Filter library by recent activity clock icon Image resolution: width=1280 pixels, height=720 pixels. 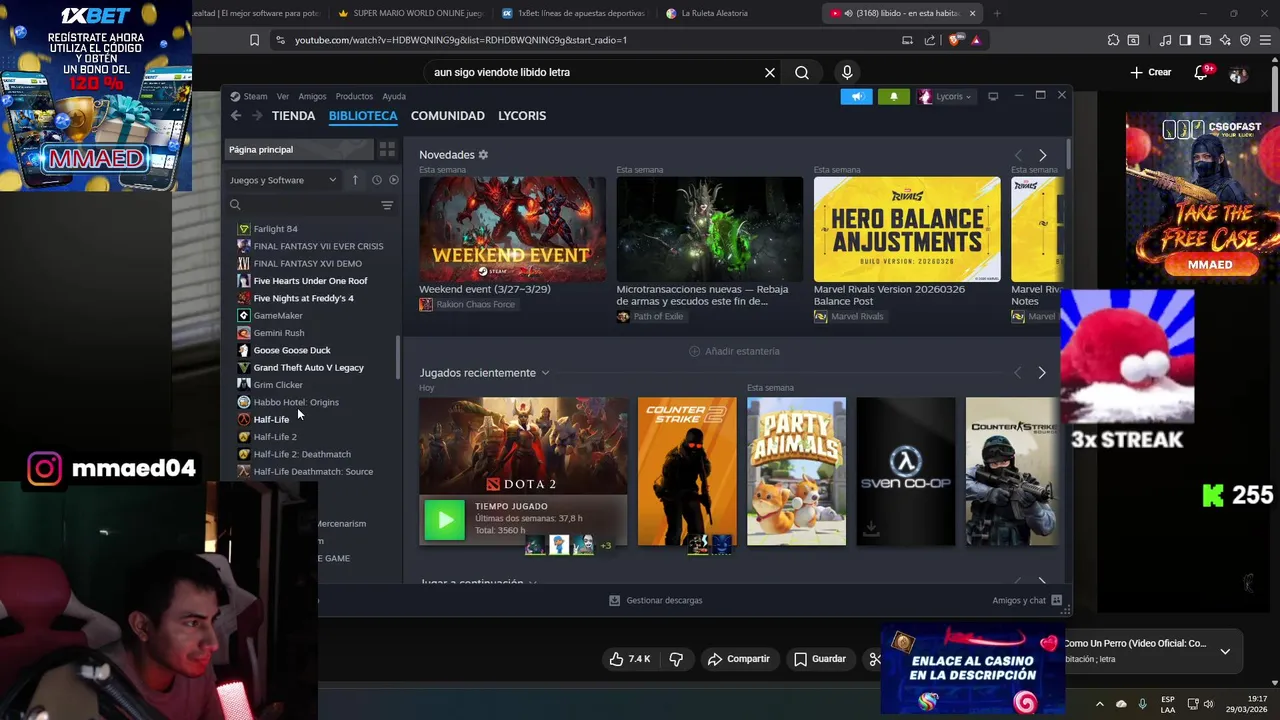coord(376,180)
